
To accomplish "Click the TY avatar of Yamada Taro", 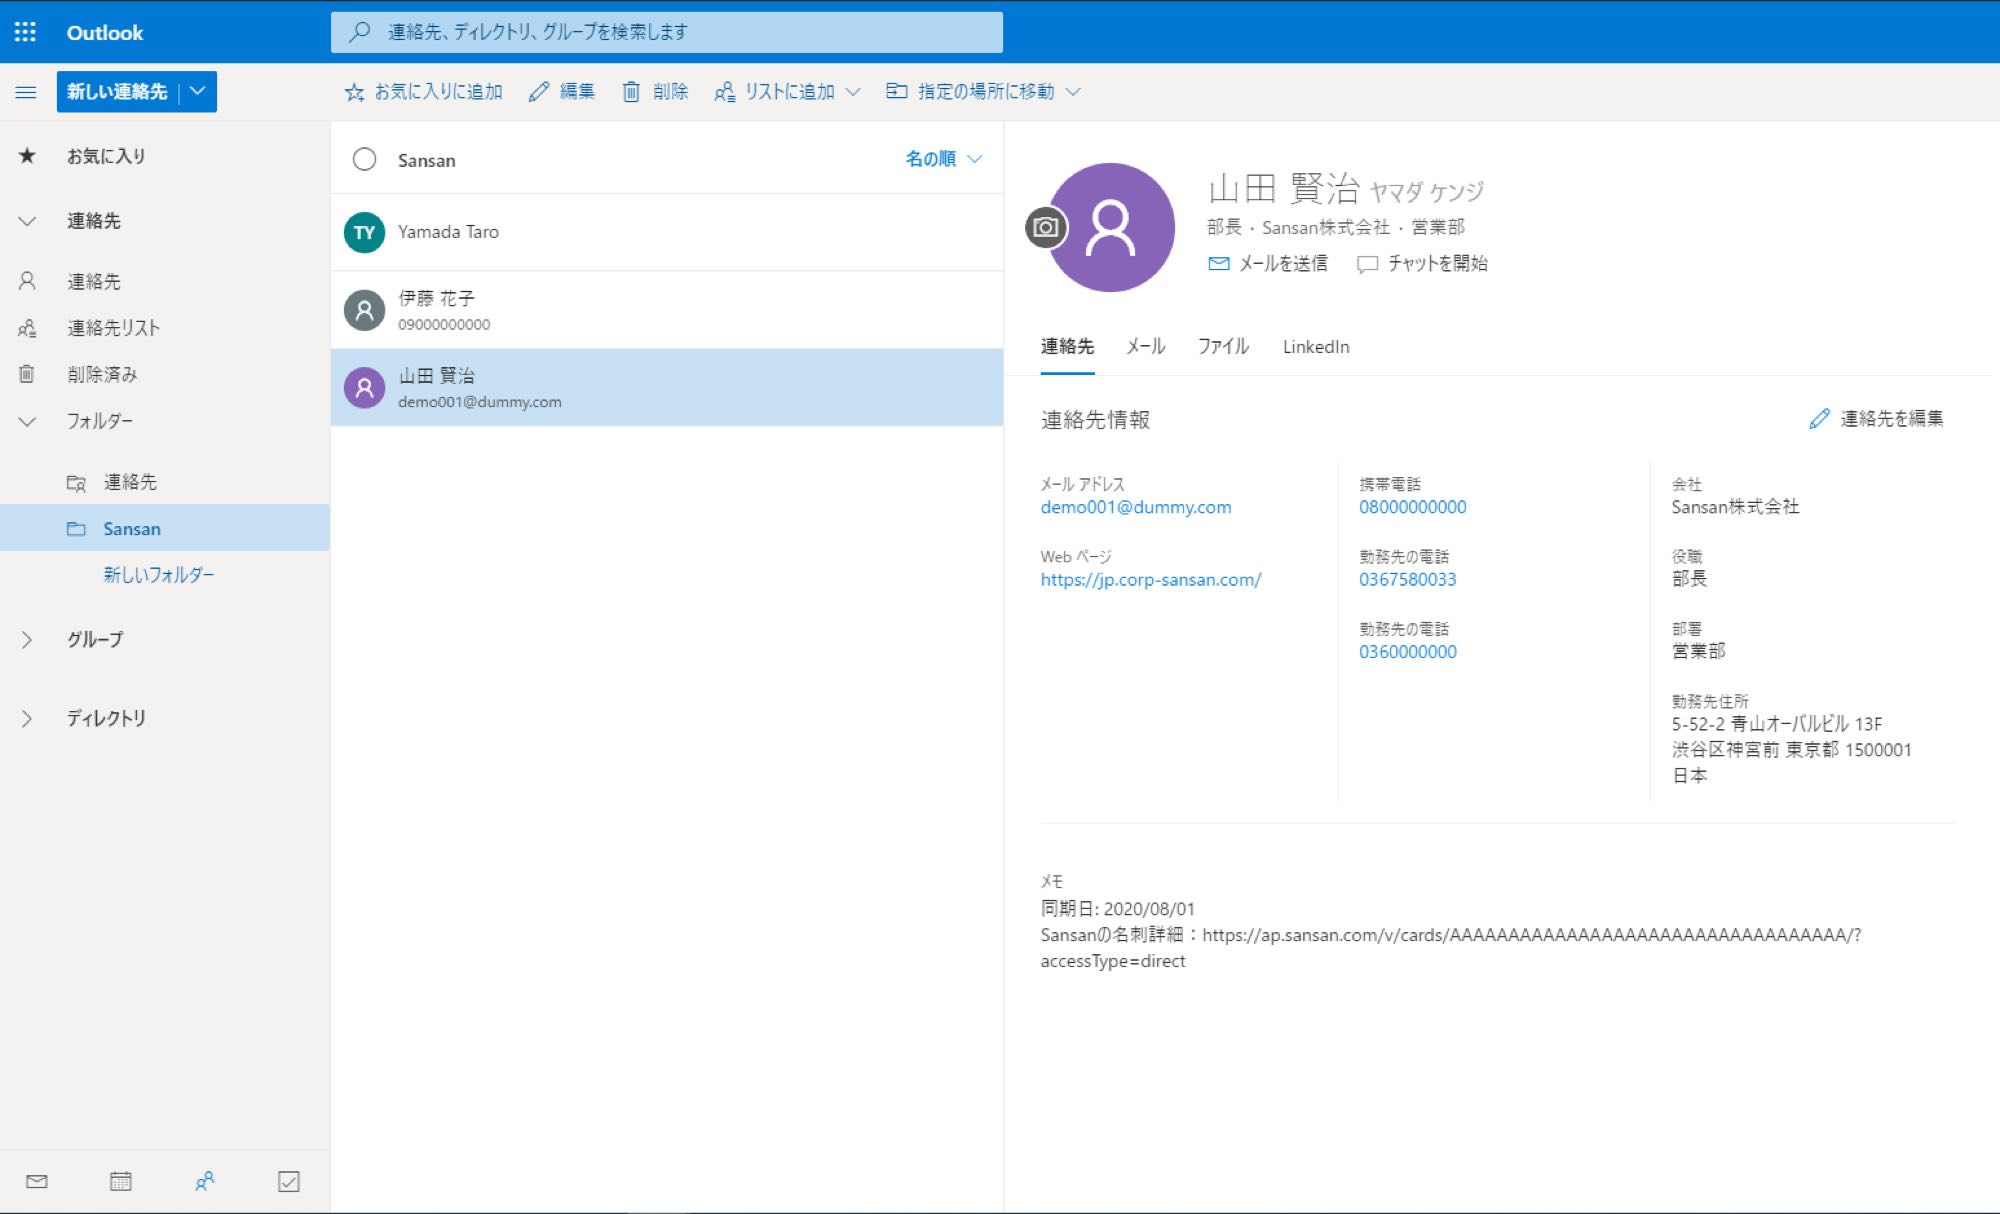I will pyautogui.click(x=364, y=232).
